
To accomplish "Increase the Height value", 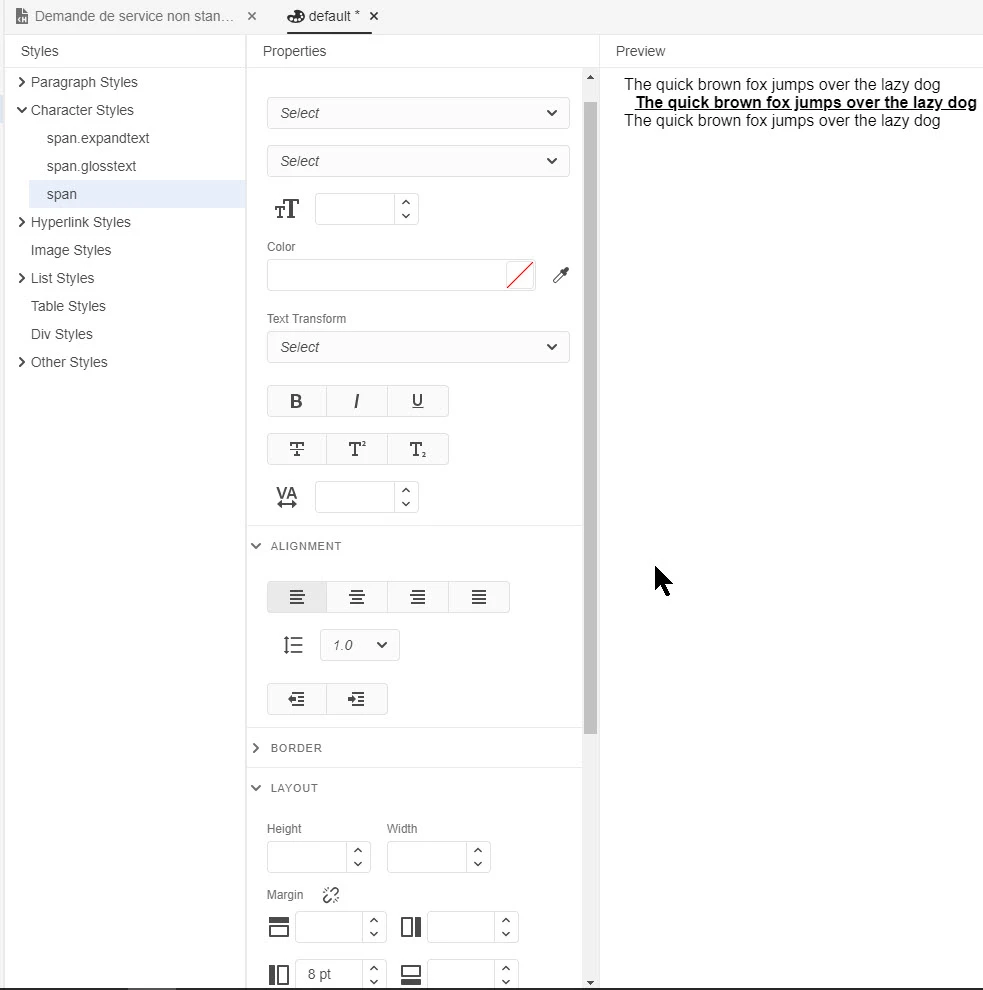I will point(358,850).
